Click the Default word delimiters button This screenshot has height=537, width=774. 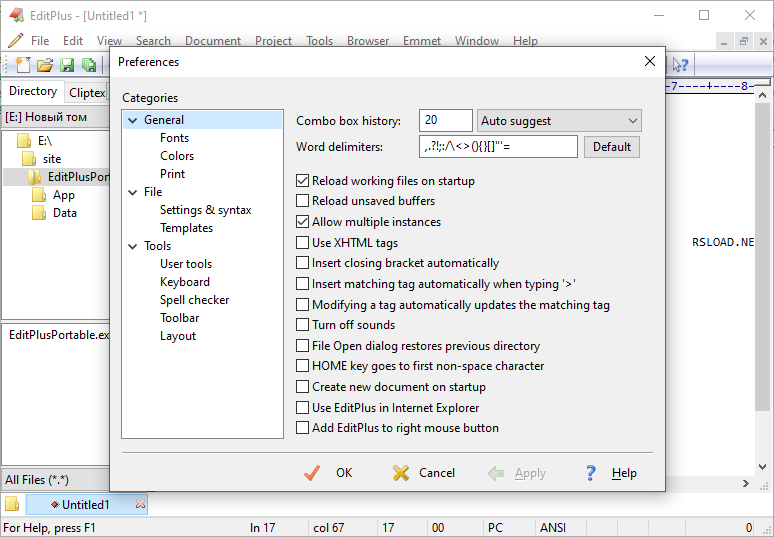[x=612, y=147]
